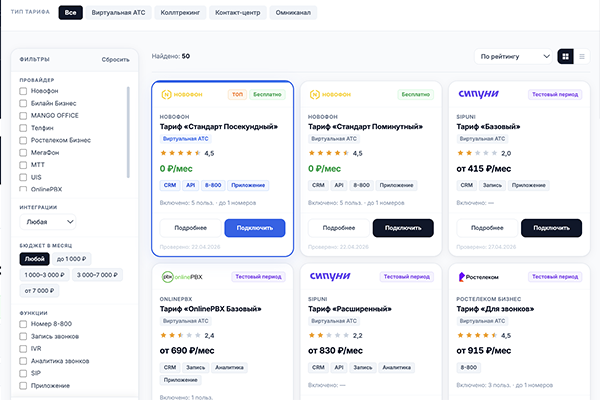Enable the Номер 8-800 function filter
The width and height of the screenshot is (600, 400).
(23, 324)
